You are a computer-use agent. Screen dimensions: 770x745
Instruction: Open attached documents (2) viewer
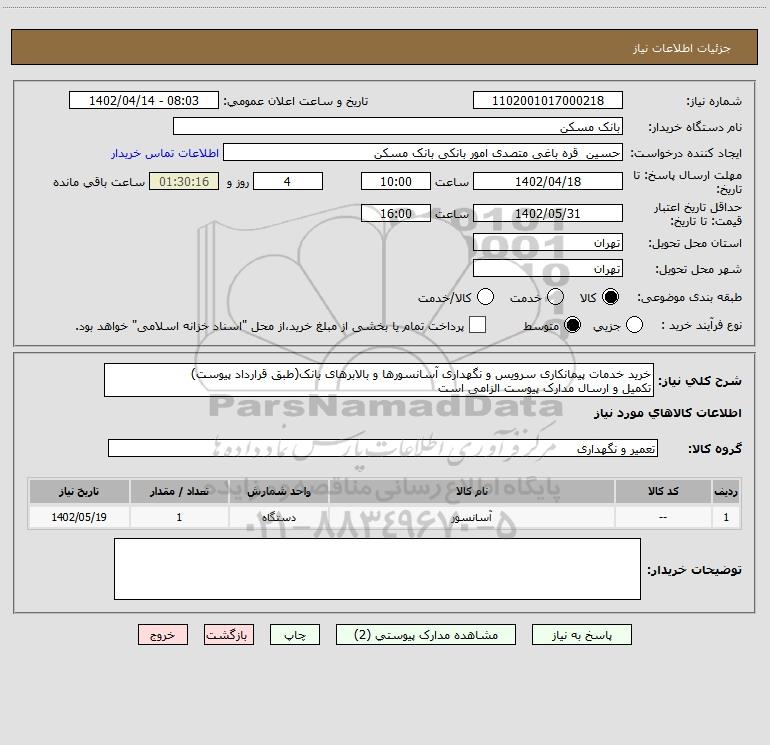[426, 635]
